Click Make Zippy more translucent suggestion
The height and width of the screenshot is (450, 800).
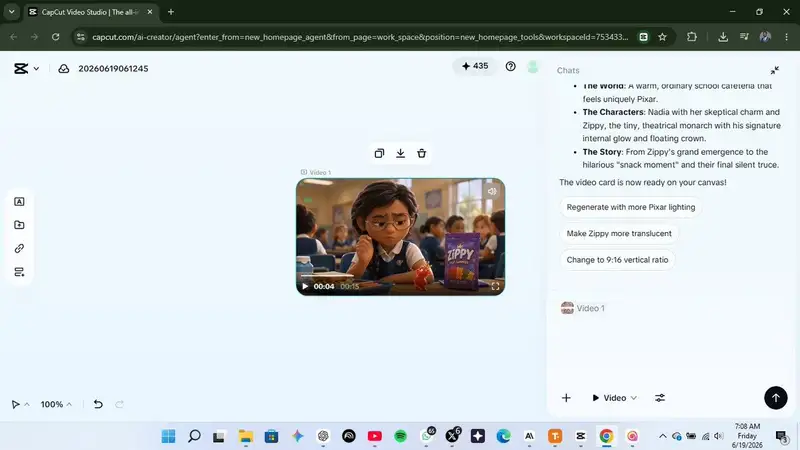(x=619, y=233)
